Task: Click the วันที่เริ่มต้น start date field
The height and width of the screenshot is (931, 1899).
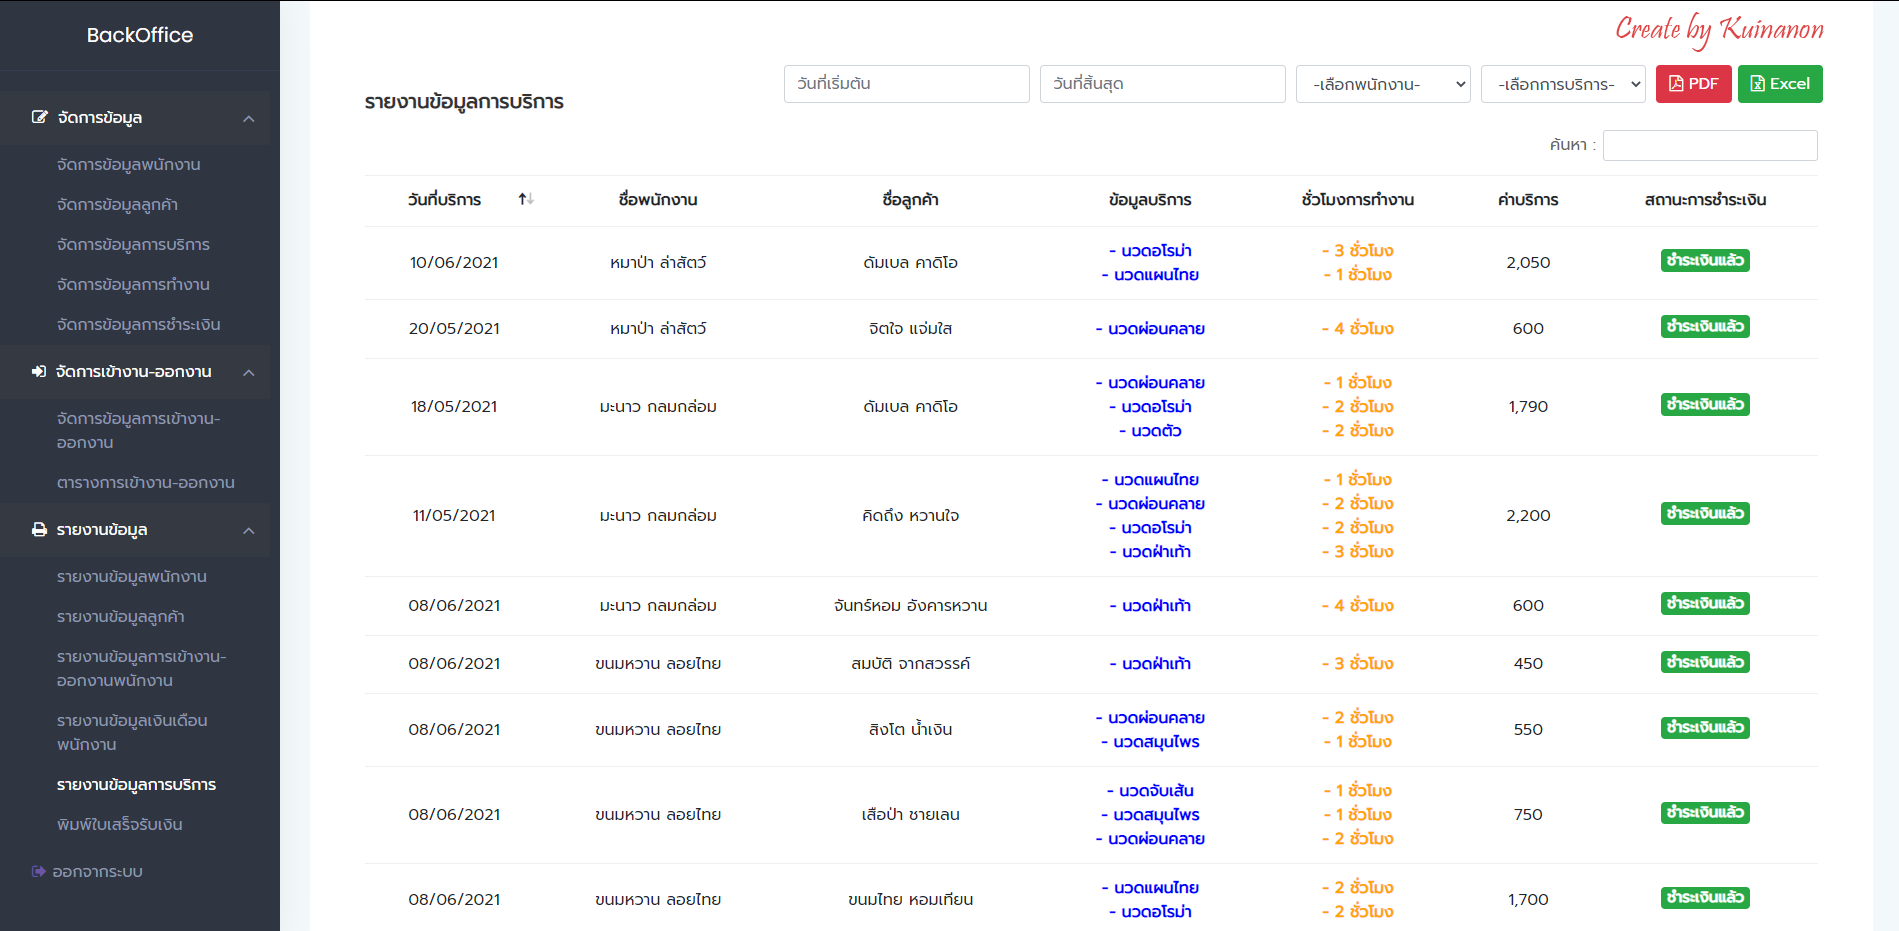Action: [x=906, y=84]
